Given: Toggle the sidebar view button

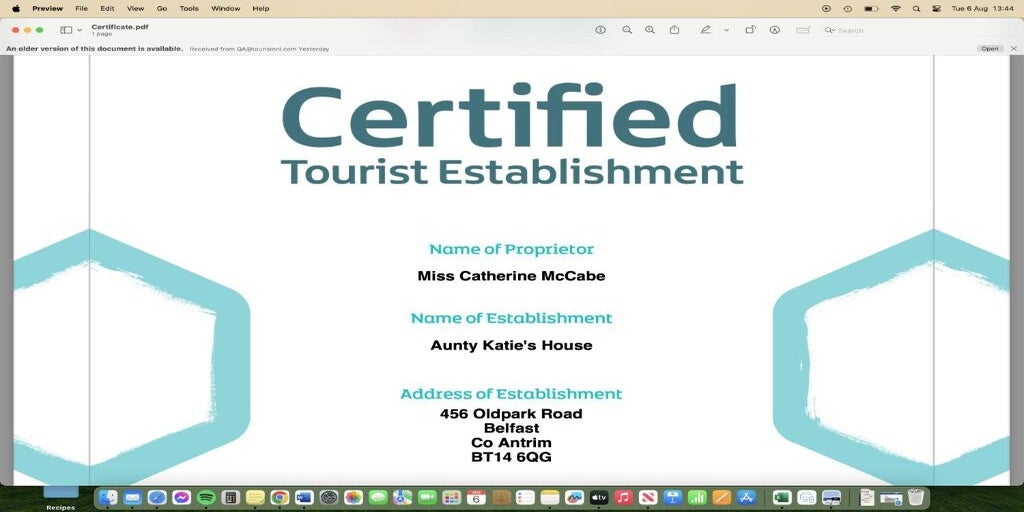Looking at the screenshot, I should pyautogui.click(x=66, y=30).
